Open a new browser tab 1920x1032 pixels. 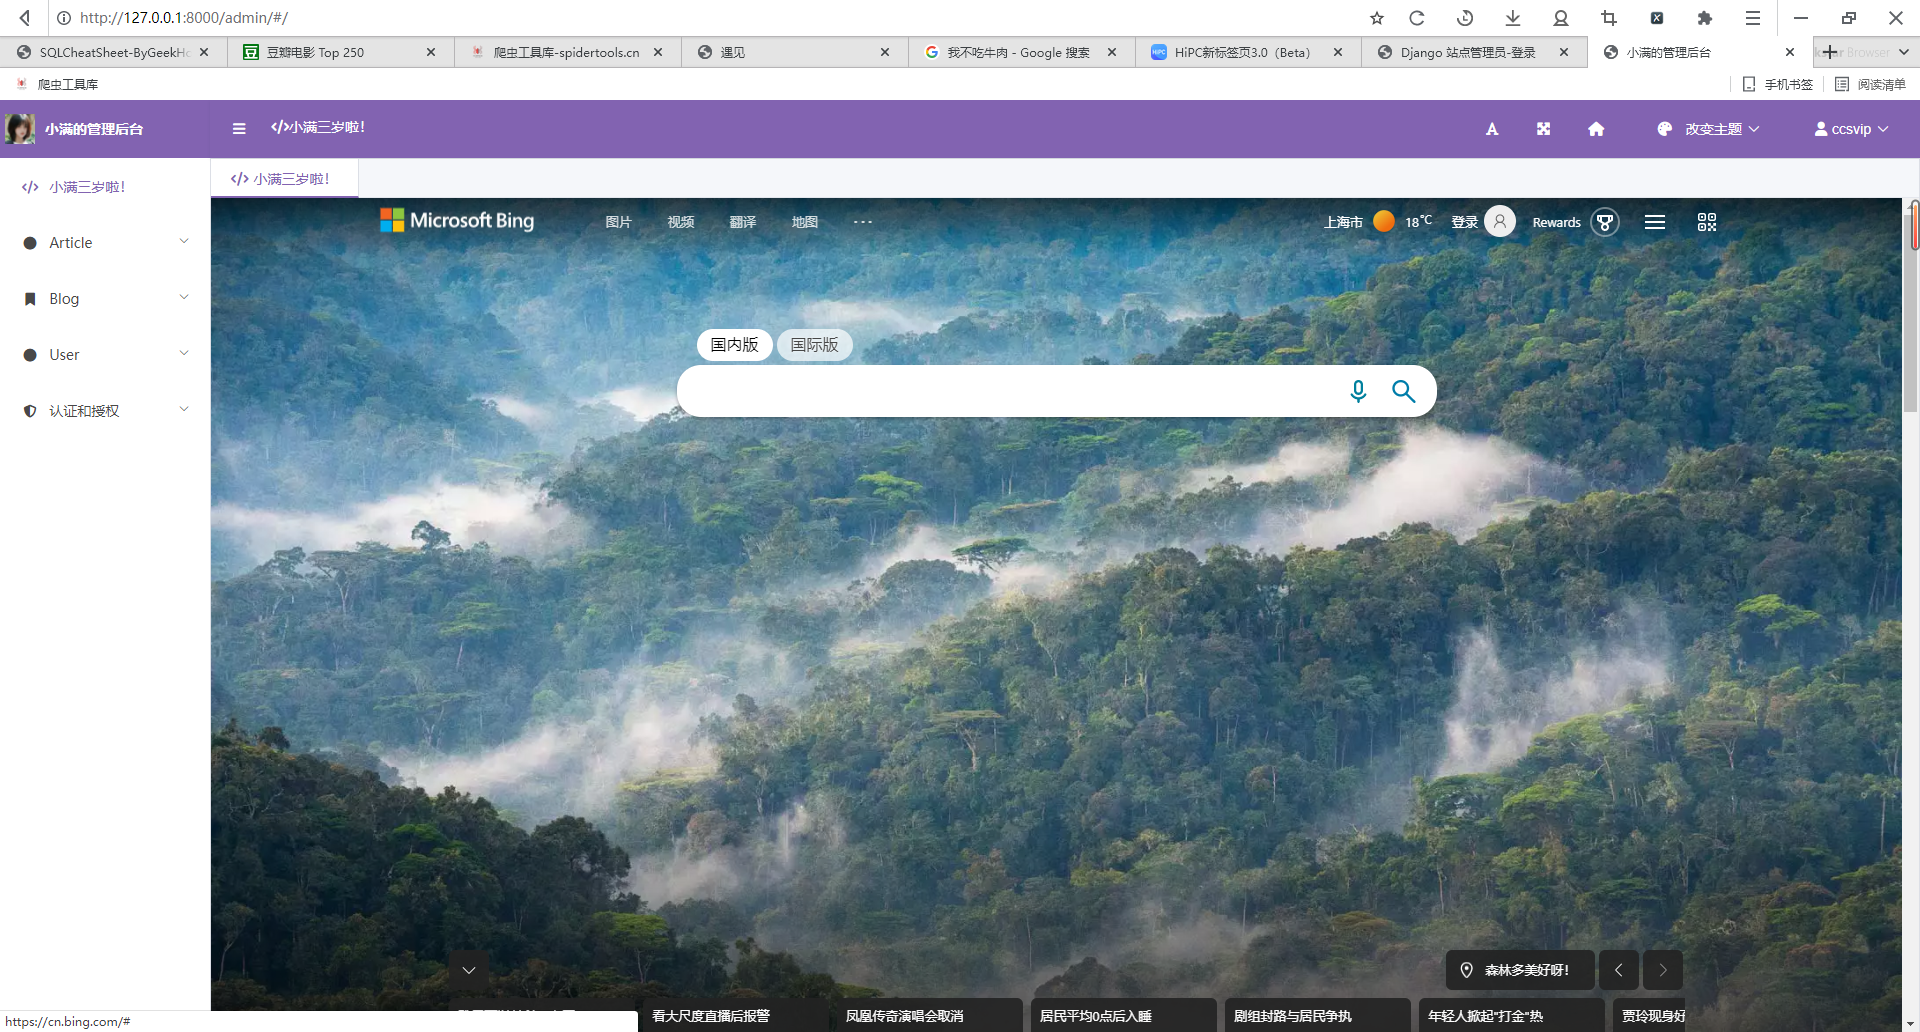1830,52
